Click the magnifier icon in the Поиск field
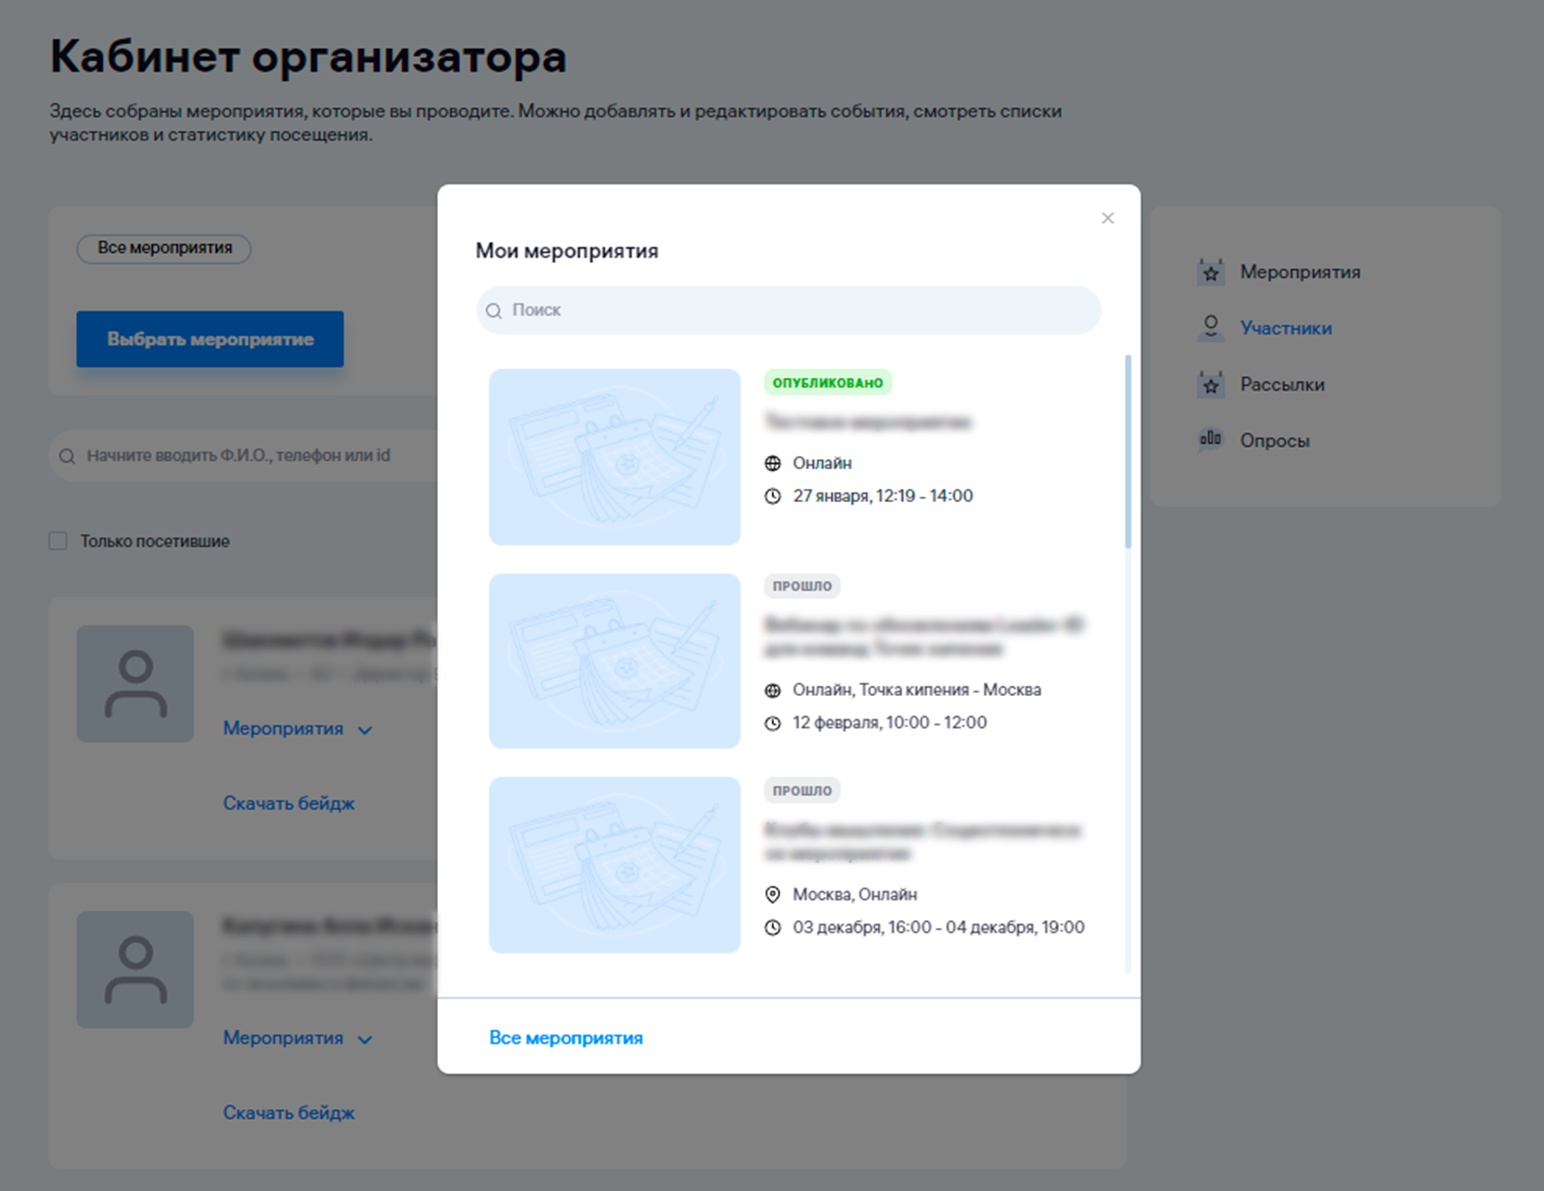 494,311
